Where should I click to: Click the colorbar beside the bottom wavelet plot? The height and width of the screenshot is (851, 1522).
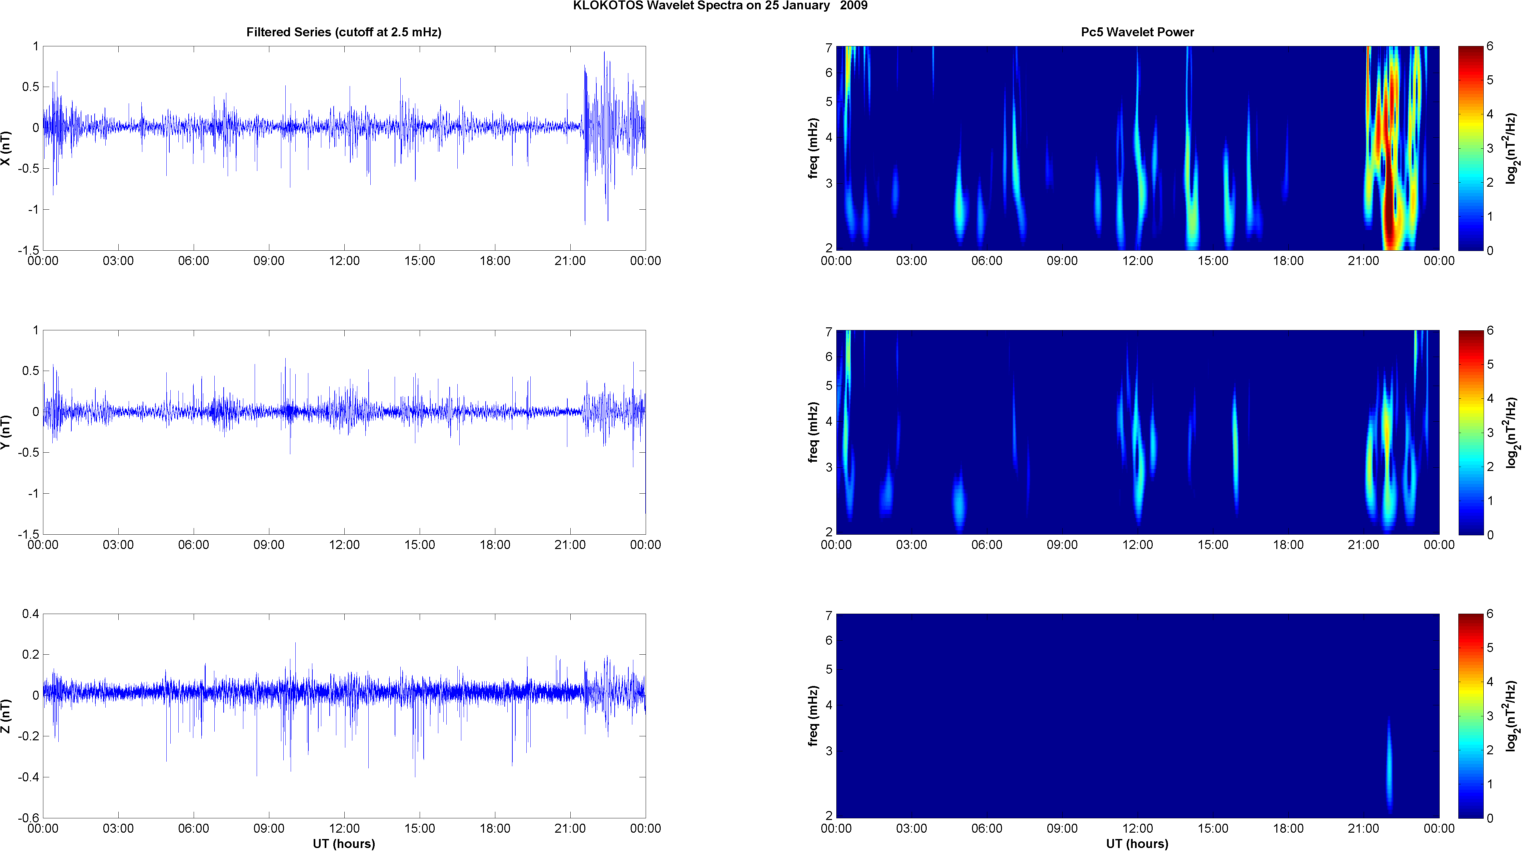[x=1470, y=716]
